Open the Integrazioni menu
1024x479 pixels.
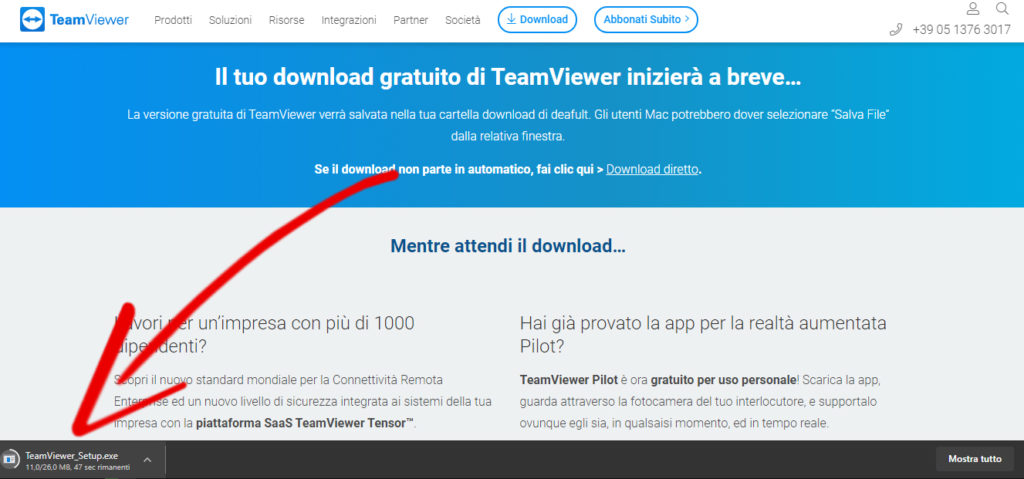click(348, 20)
